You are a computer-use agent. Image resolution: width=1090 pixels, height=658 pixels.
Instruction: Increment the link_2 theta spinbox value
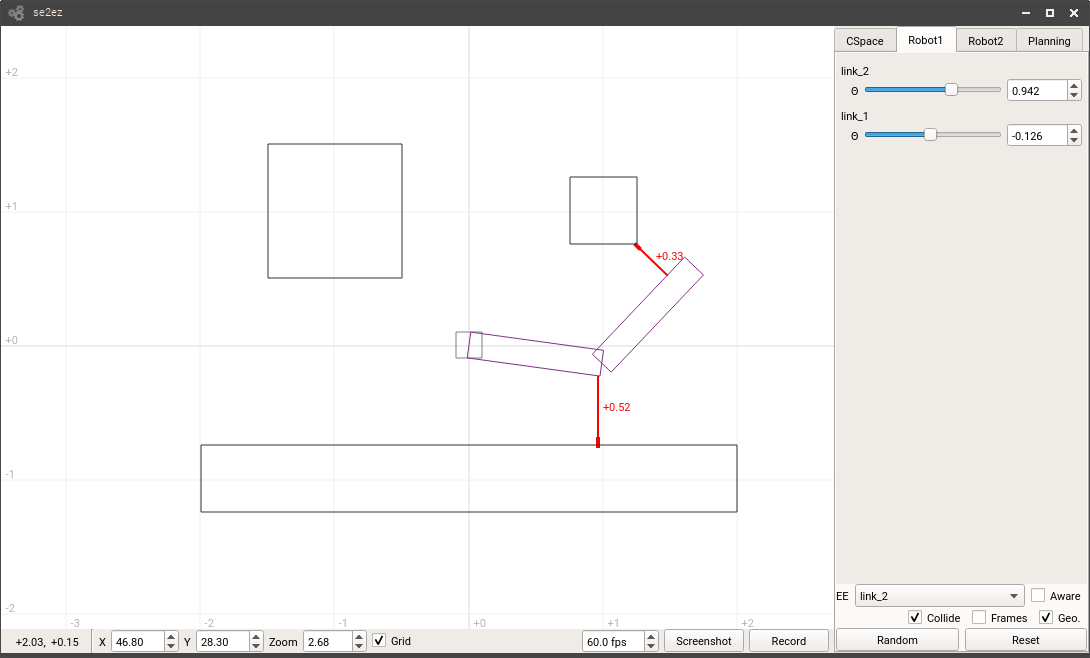click(x=1074, y=86)
